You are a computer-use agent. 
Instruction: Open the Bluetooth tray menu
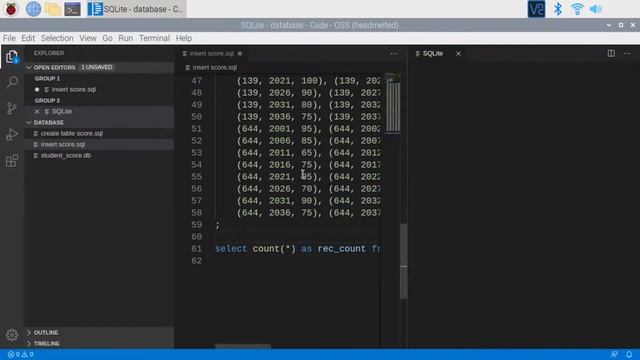pos(558,9)
